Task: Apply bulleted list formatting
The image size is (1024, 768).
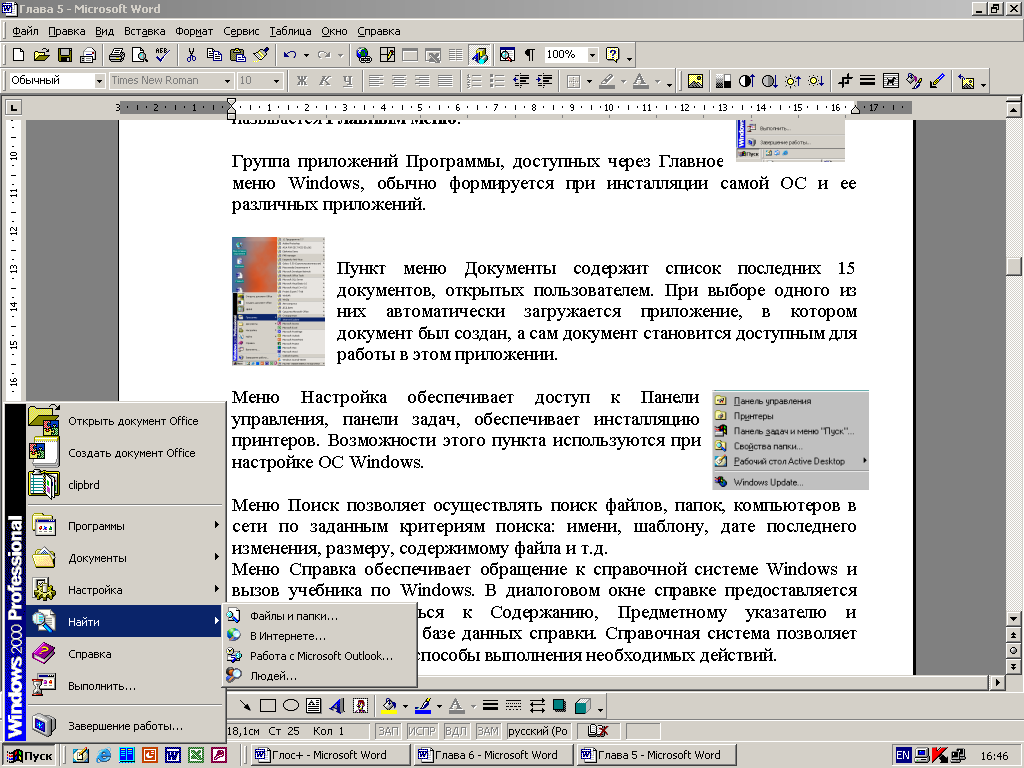Action: 498,81
